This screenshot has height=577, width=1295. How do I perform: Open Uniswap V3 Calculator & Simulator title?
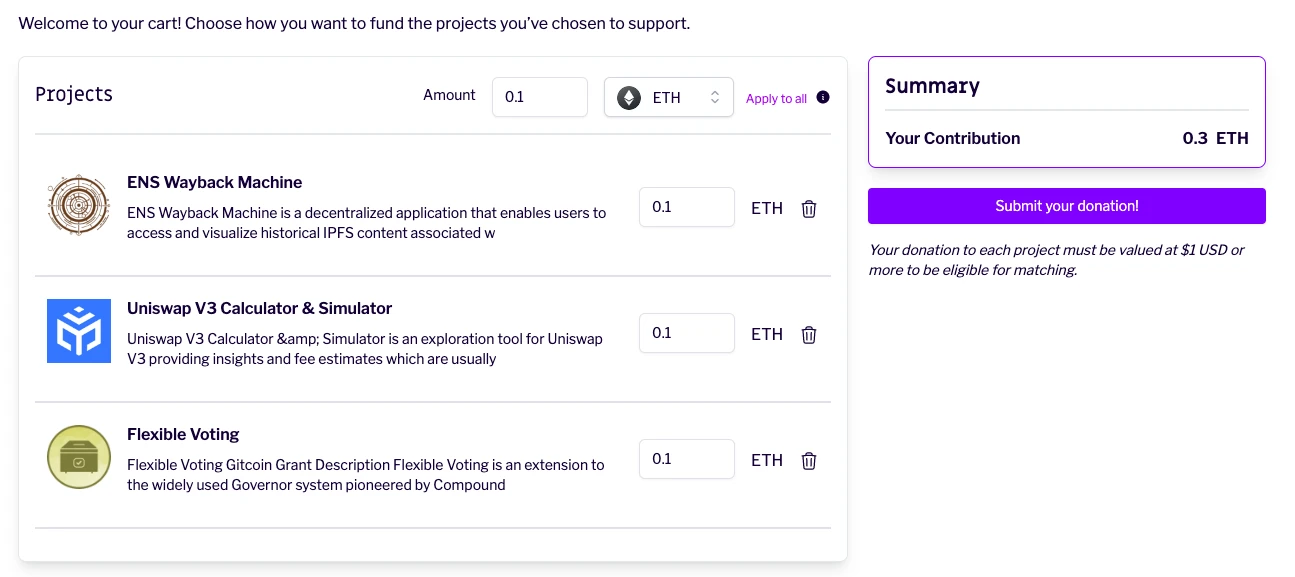coord(259,308)
